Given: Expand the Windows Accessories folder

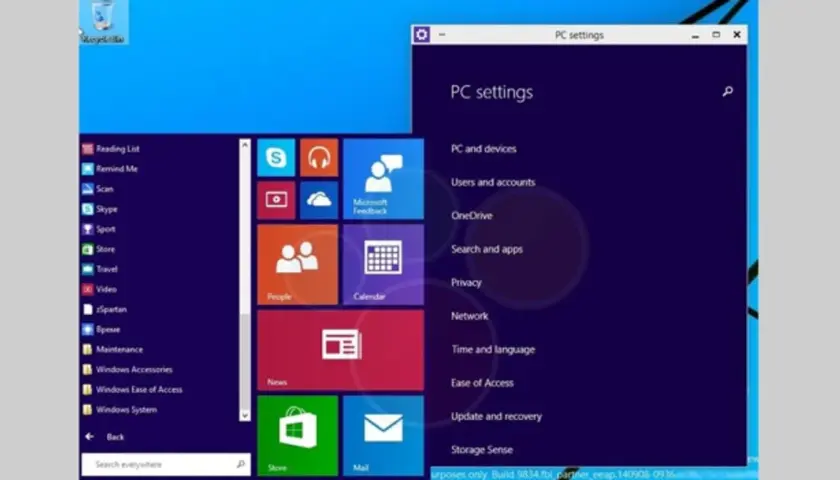Looking at the screenshot, I should coord(128,370).
